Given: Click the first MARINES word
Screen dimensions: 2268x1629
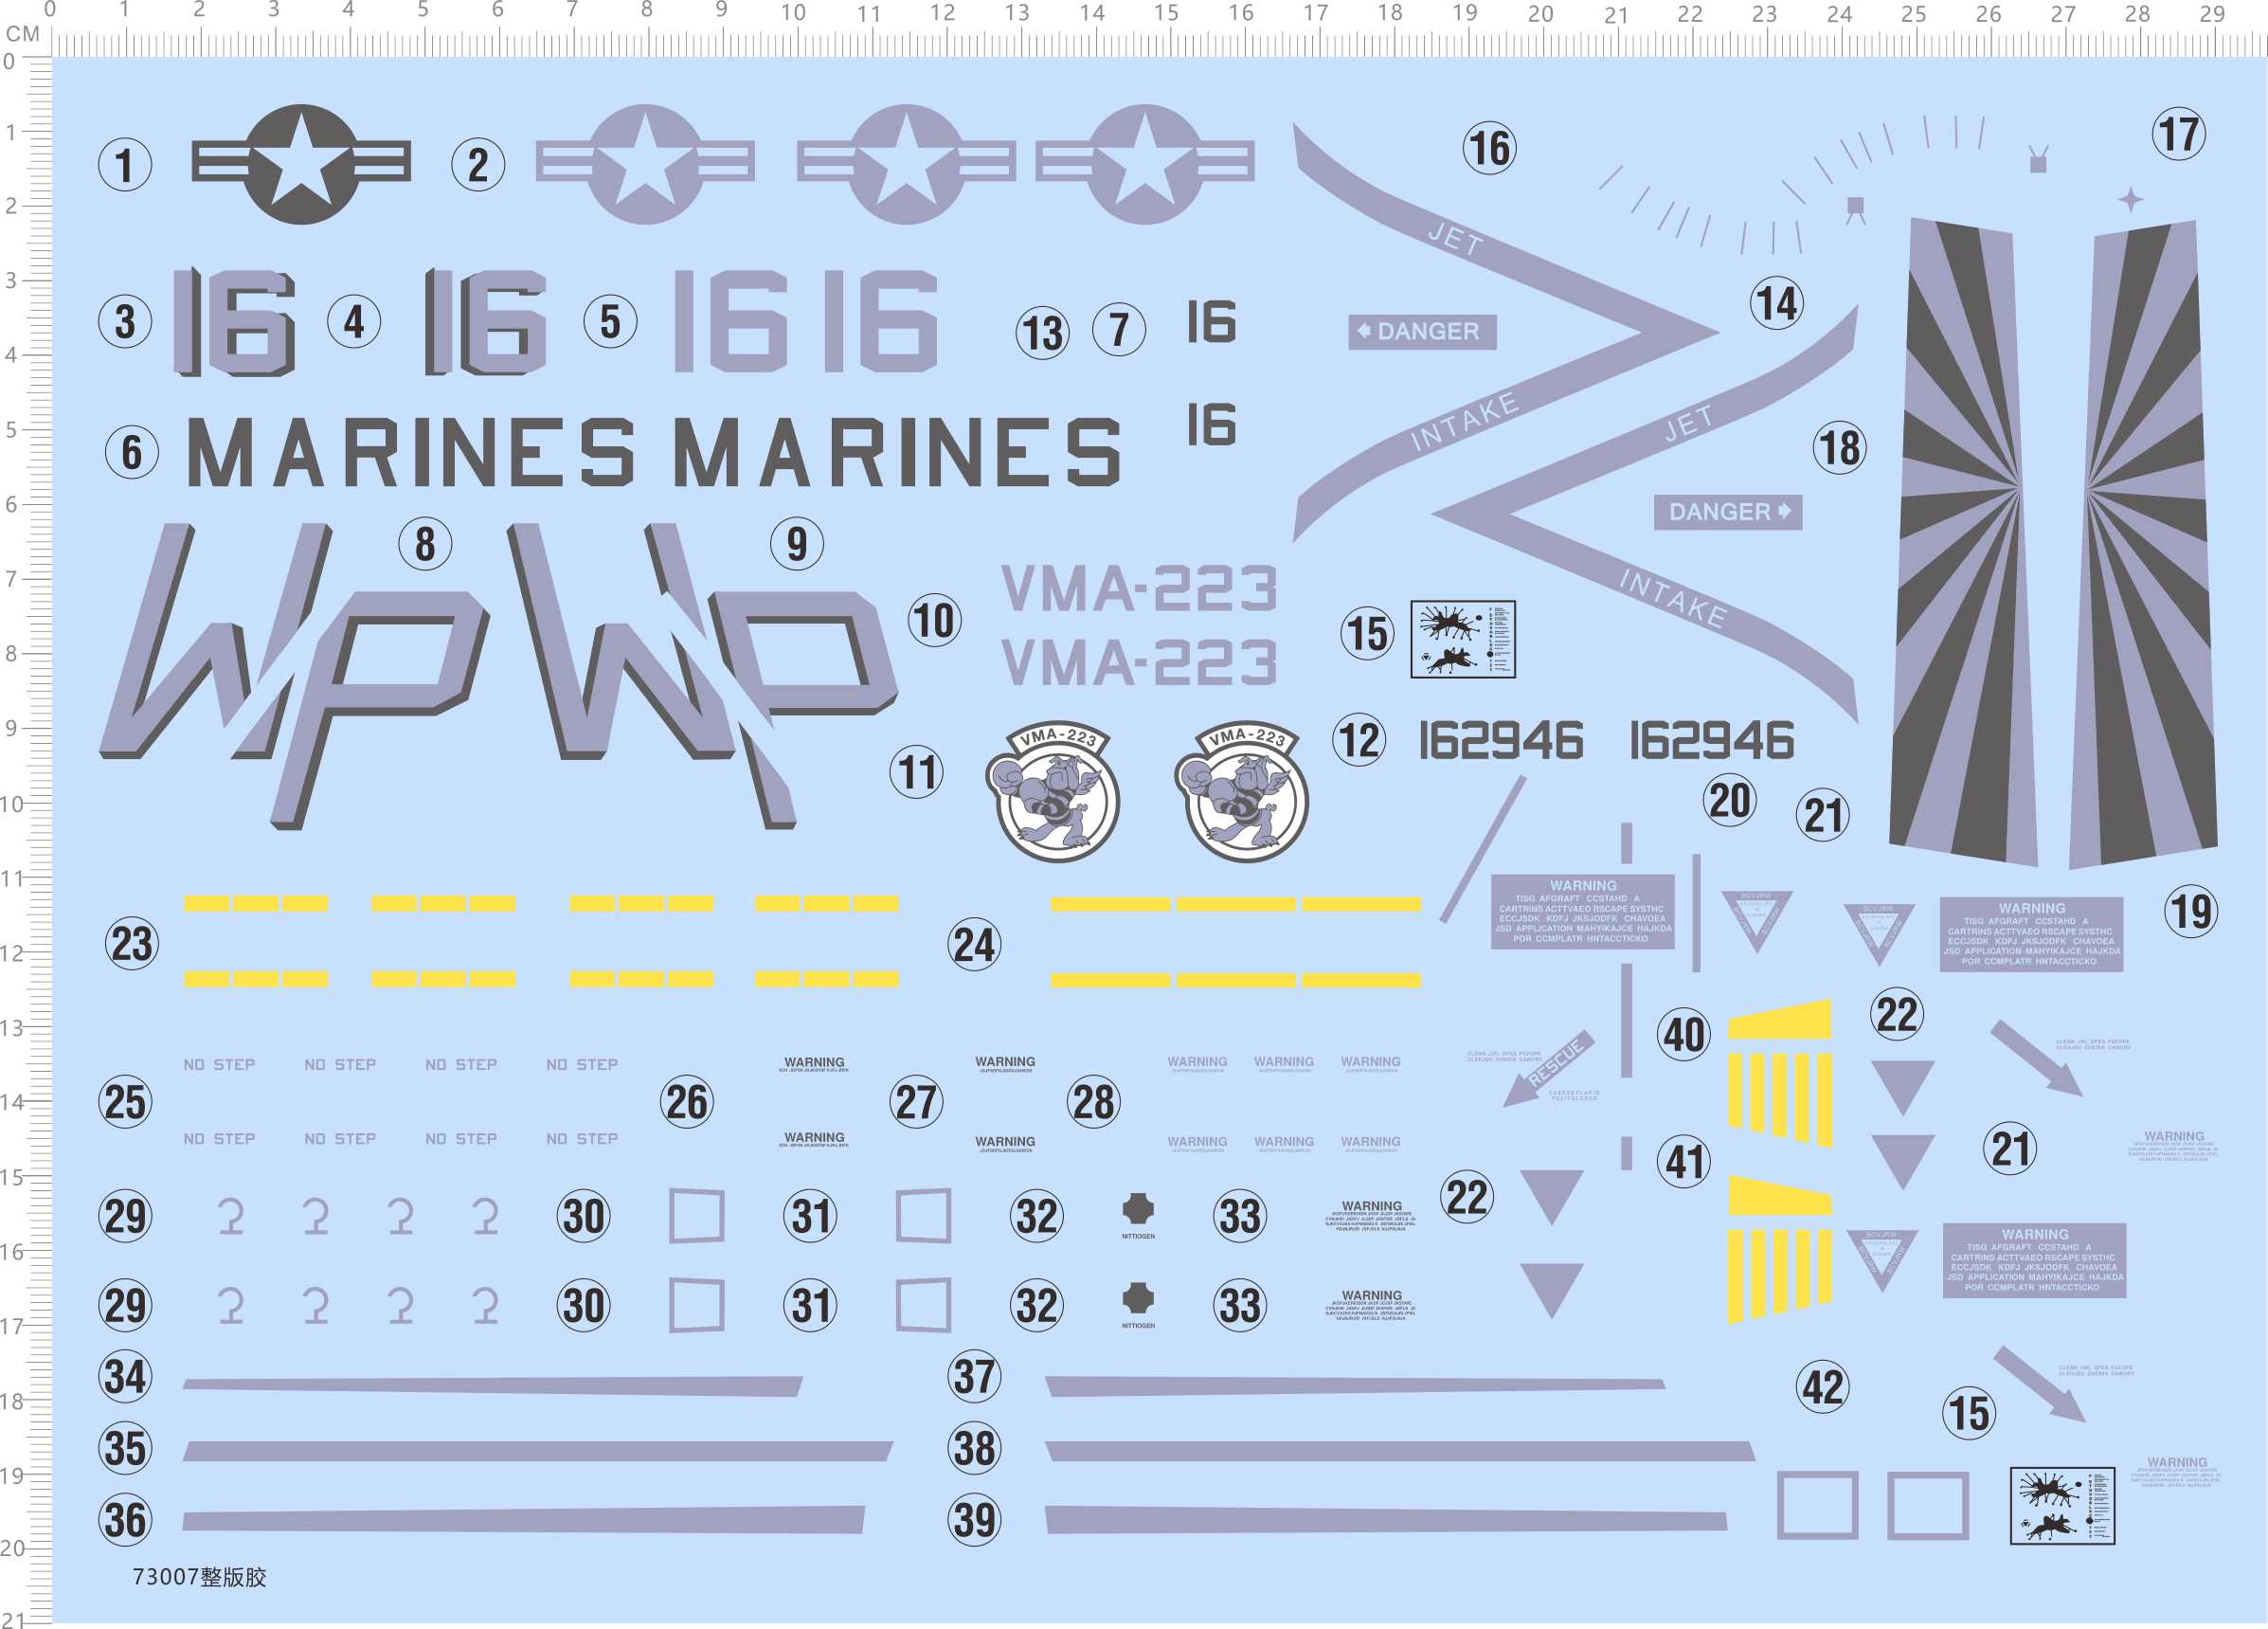Looking at the screenshot, I should [410, 453].
